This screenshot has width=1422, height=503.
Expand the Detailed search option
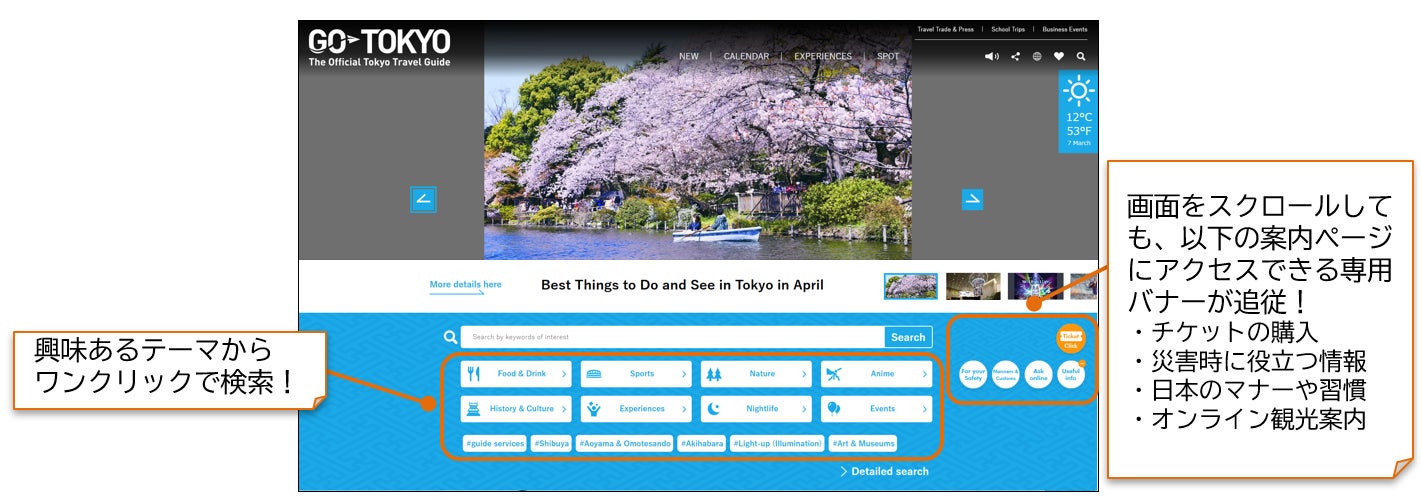(884, 471)
